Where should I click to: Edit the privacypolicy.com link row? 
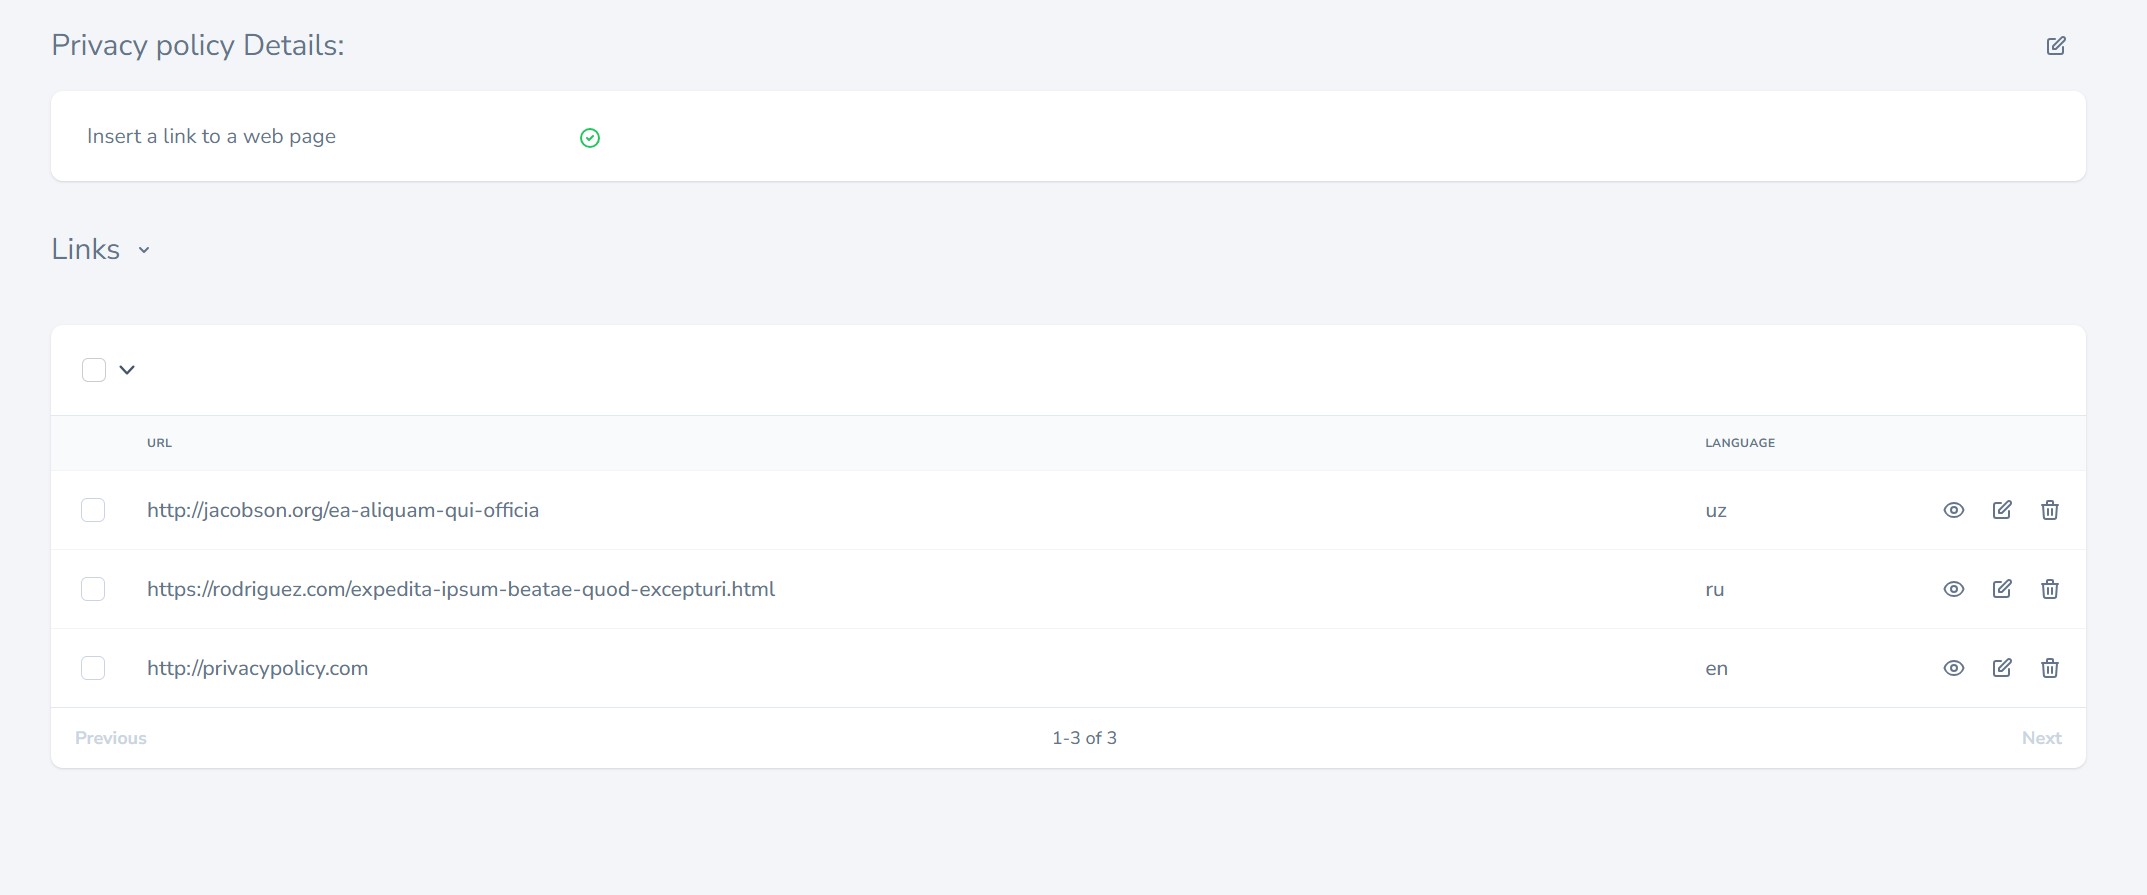[2002, 668]
